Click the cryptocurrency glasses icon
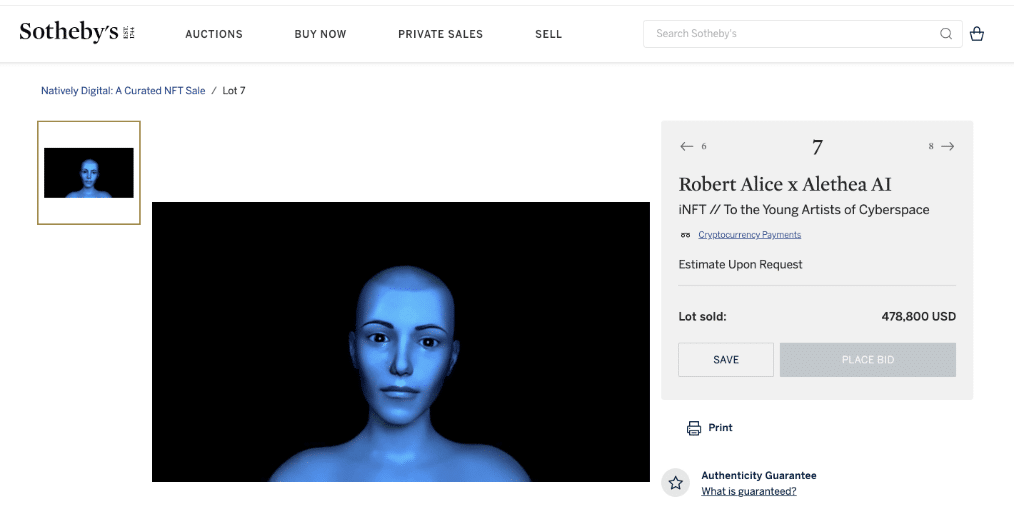This screenshot has height=519, width=1014. point(685,235)
